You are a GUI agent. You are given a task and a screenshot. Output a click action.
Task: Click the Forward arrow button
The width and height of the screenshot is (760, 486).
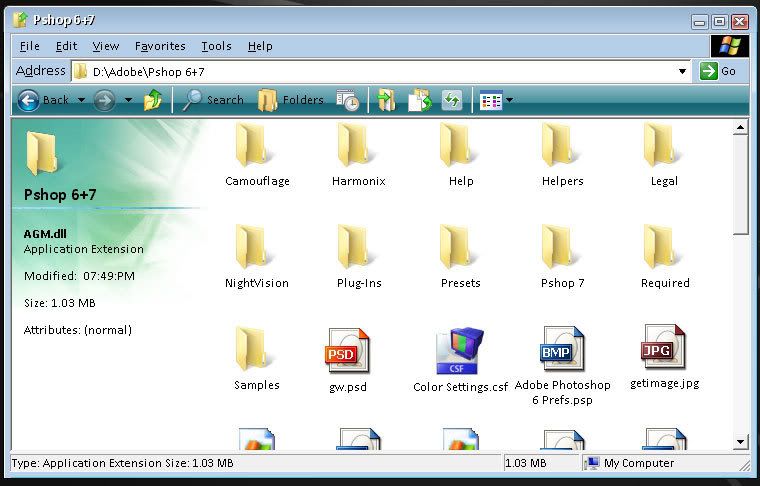pos(104,100)
